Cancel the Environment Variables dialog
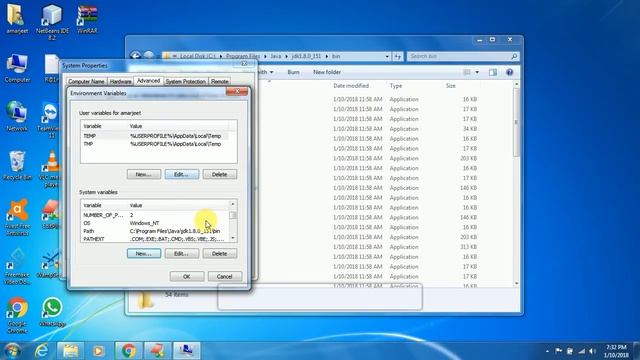The height and width of the screenshot is (360, 640). (224, 276)
